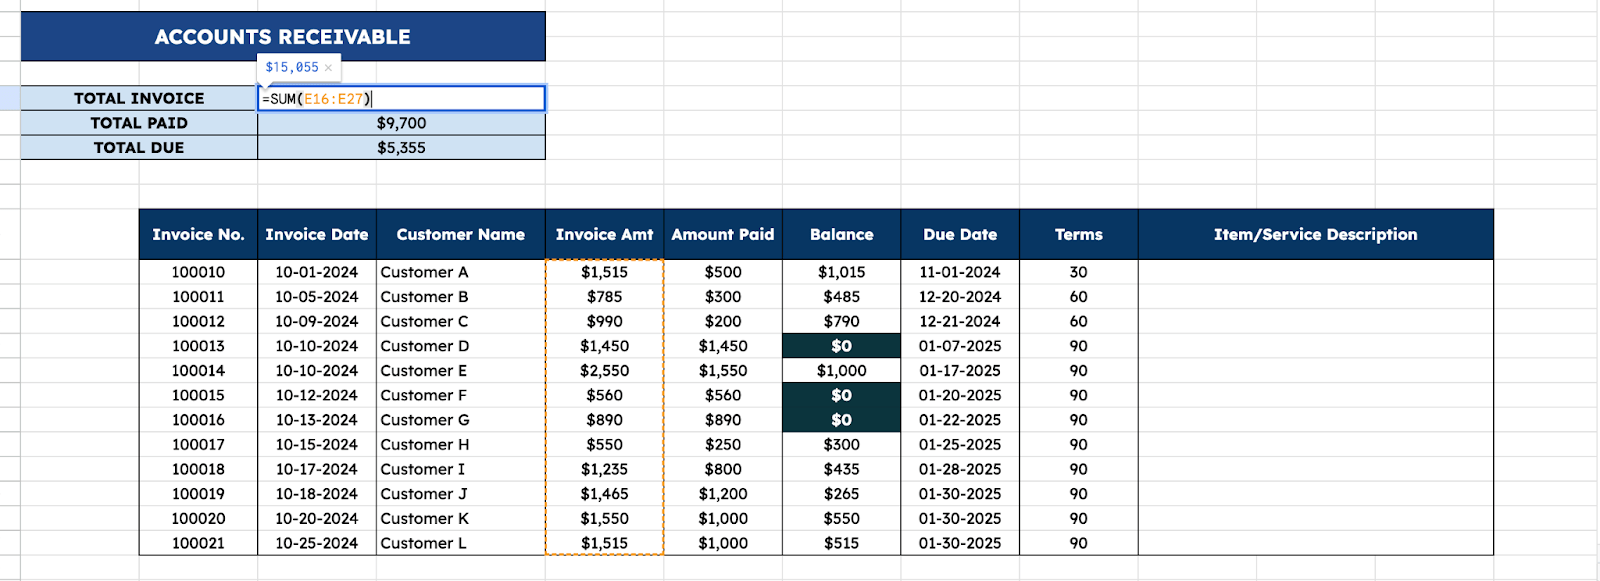Click the Item/Service Description header
The height and width of the screenshot is (581, 1600).
1315,234
